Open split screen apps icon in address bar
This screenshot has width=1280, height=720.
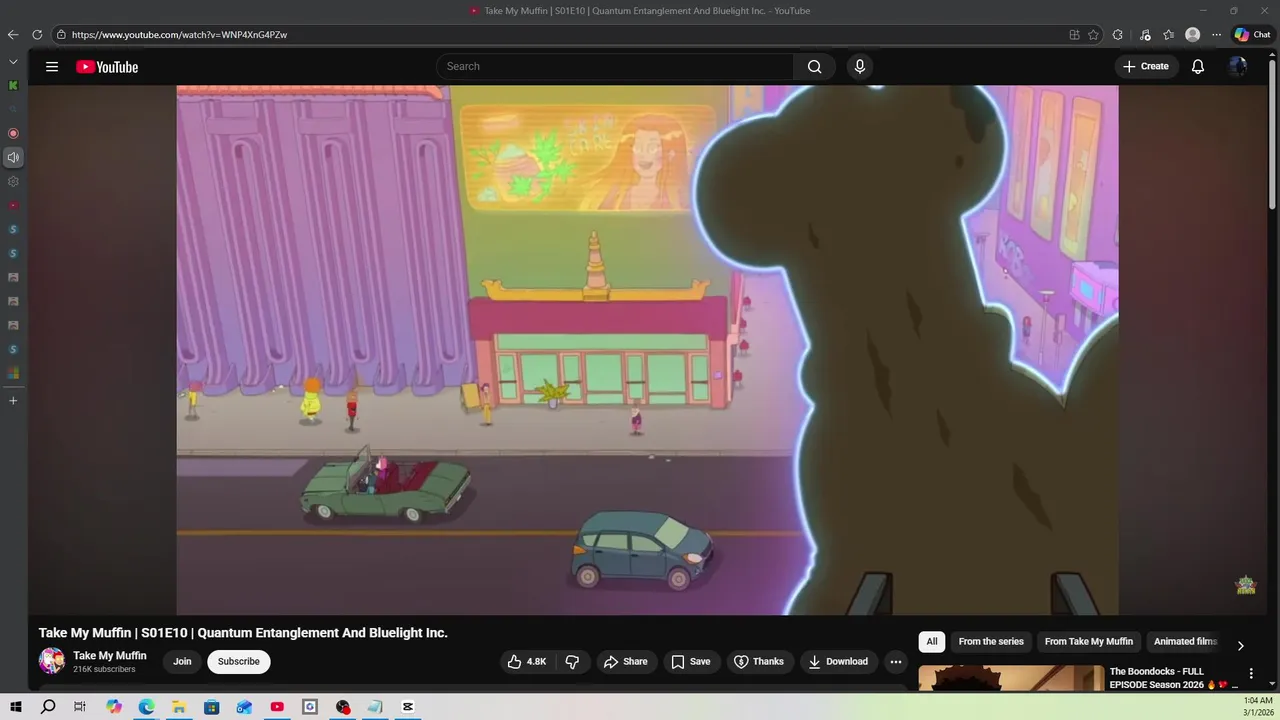(1074, 34)
